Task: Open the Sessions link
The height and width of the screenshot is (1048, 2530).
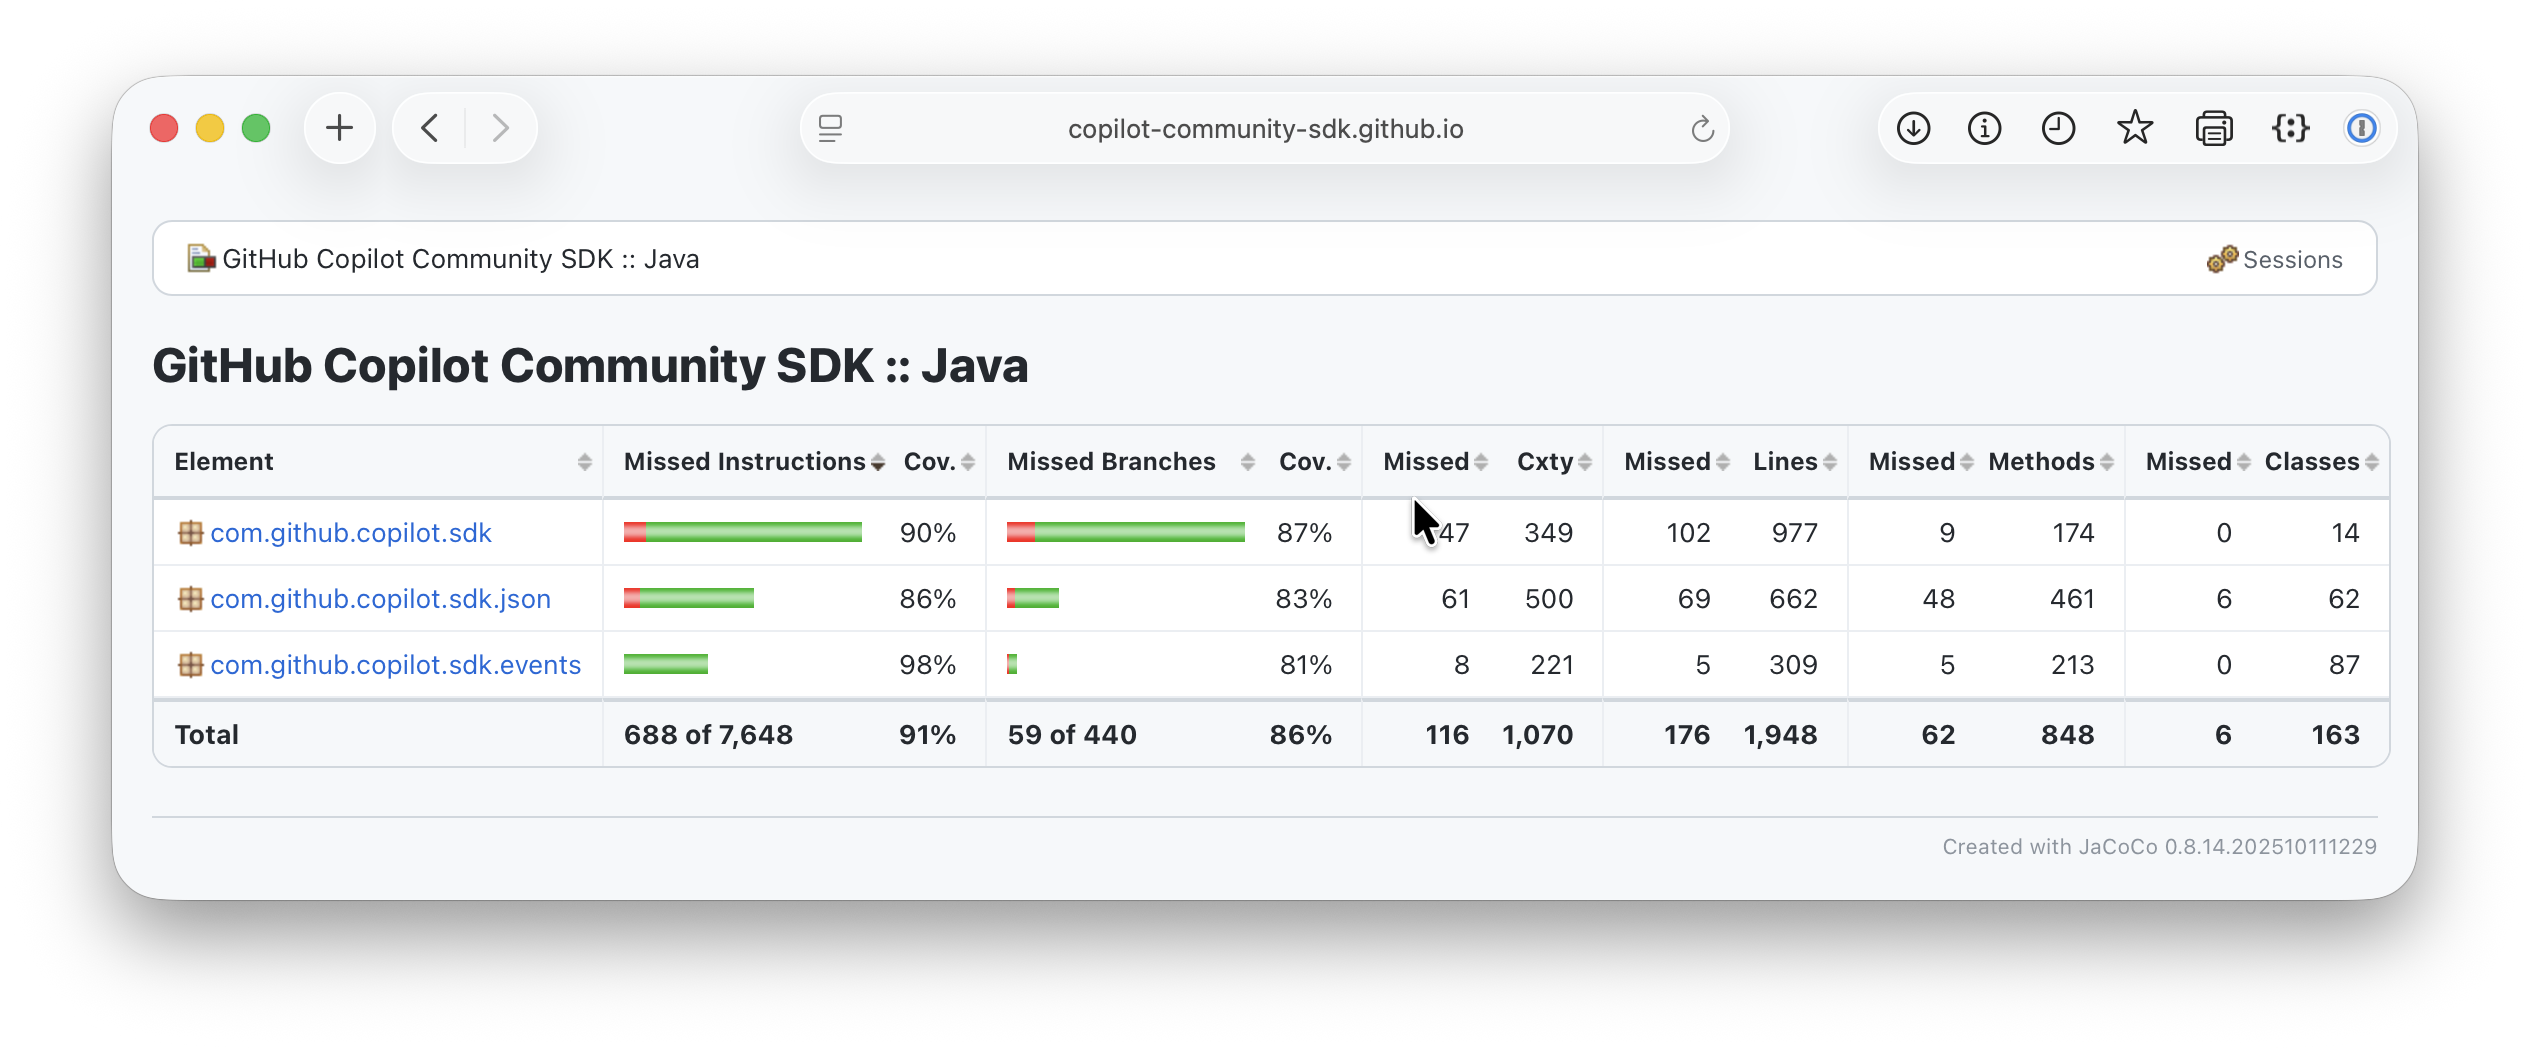Action: coord(2274,260)
